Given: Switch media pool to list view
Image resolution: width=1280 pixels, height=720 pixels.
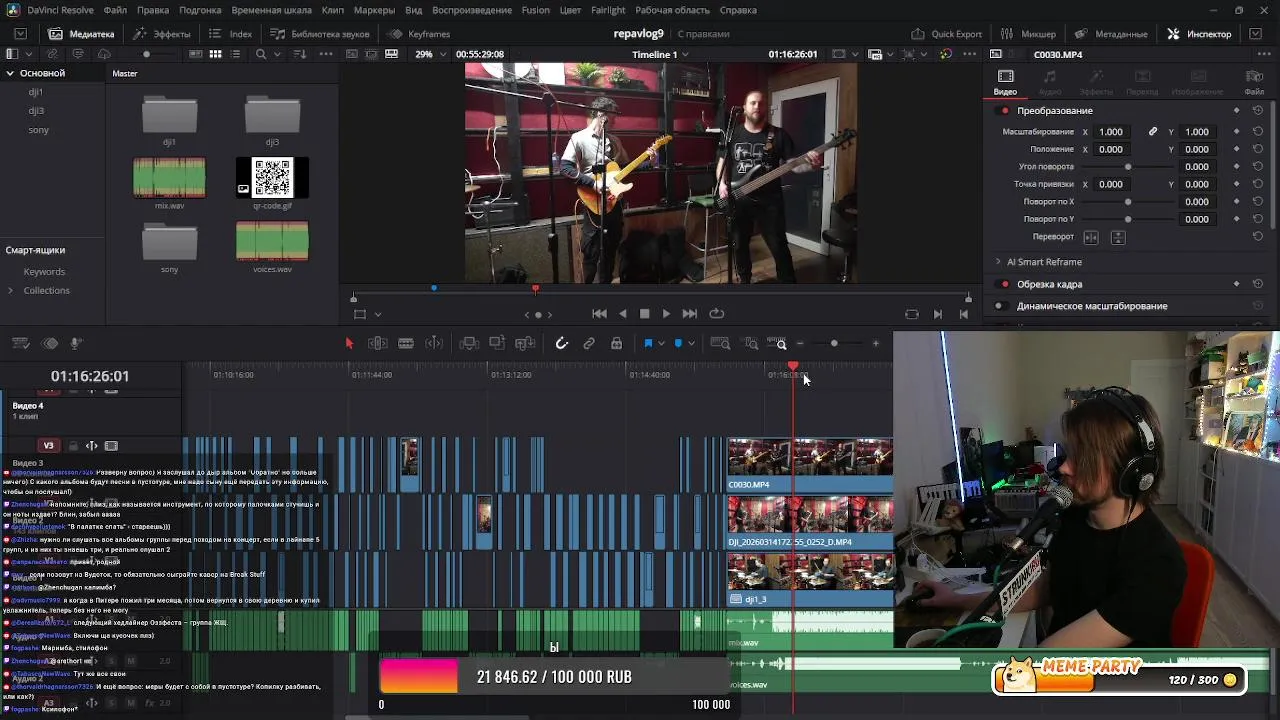Looking at the screenshot, I should (237, 54).
